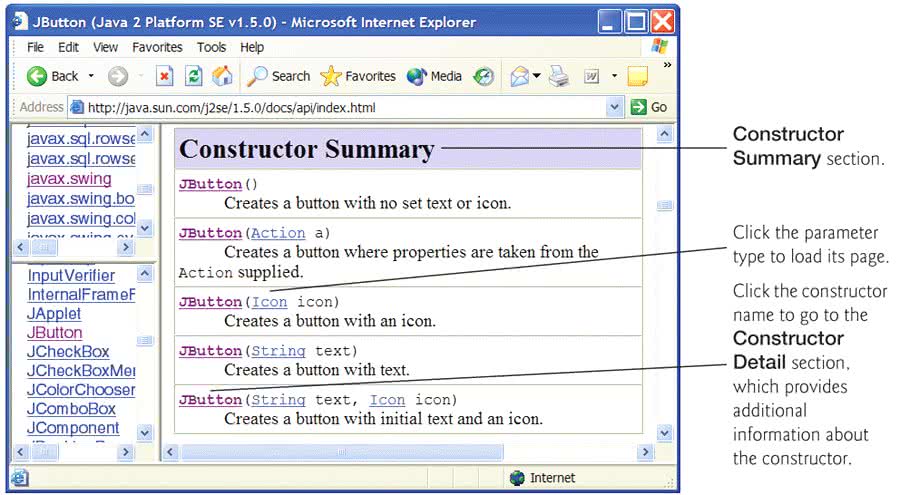This screenshot has width=900, height=495.
Task: Open the Edit with Word dropdown arrow
Action: pos(614,76)
